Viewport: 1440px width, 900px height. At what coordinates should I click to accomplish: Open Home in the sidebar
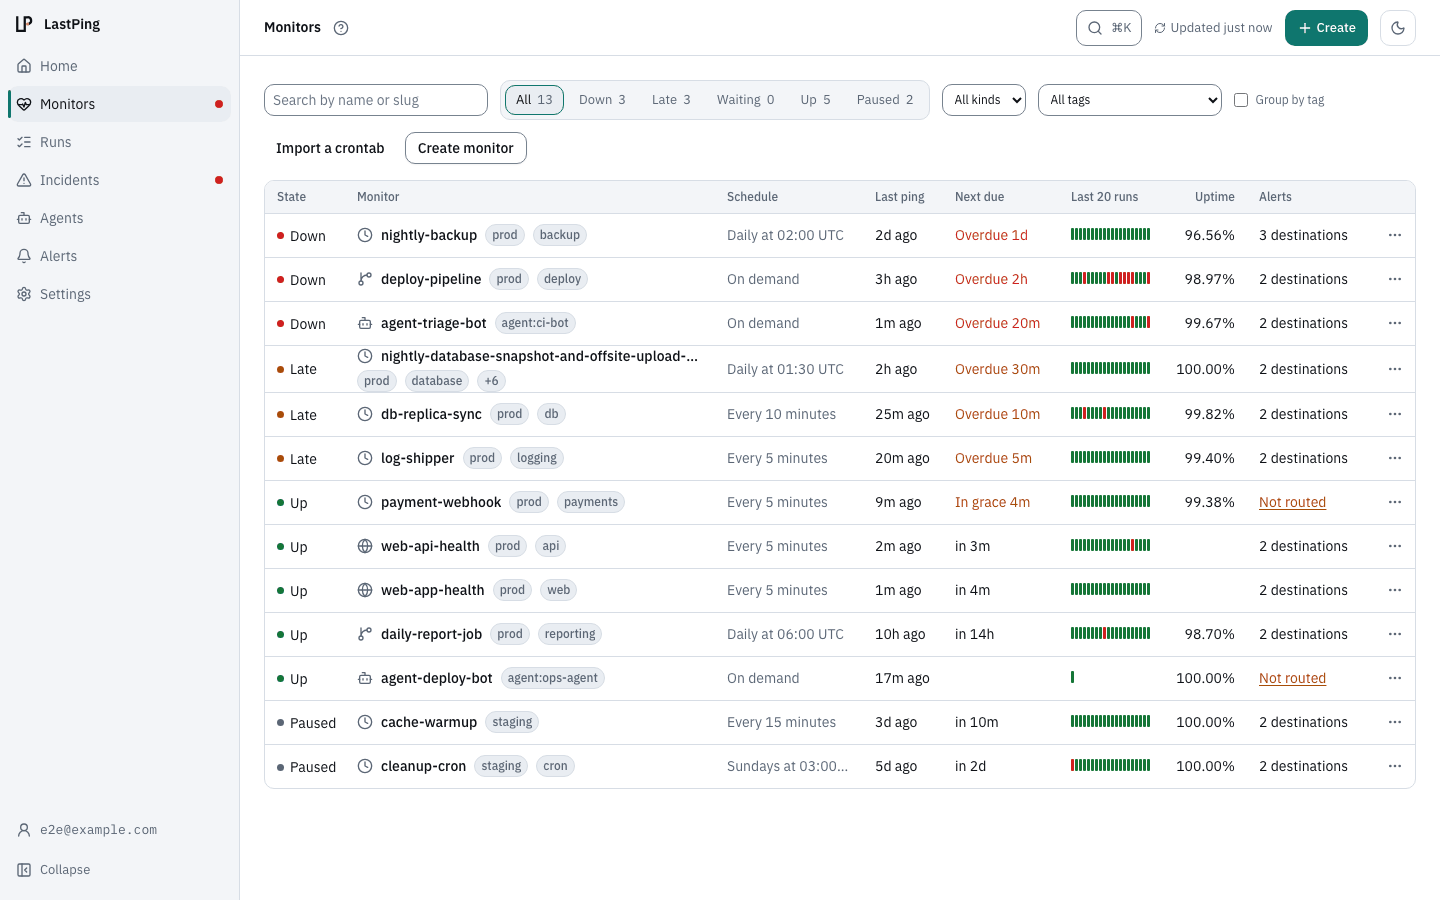(x=119, y=66)
